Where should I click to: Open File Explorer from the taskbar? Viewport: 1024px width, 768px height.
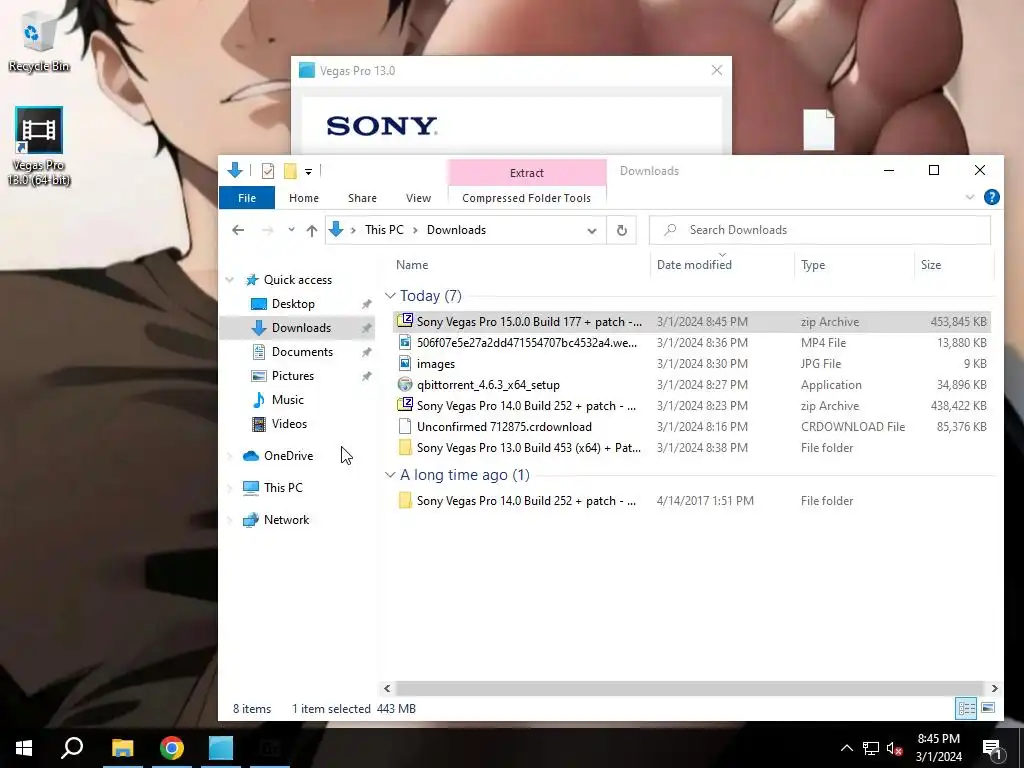click(122, 748)
